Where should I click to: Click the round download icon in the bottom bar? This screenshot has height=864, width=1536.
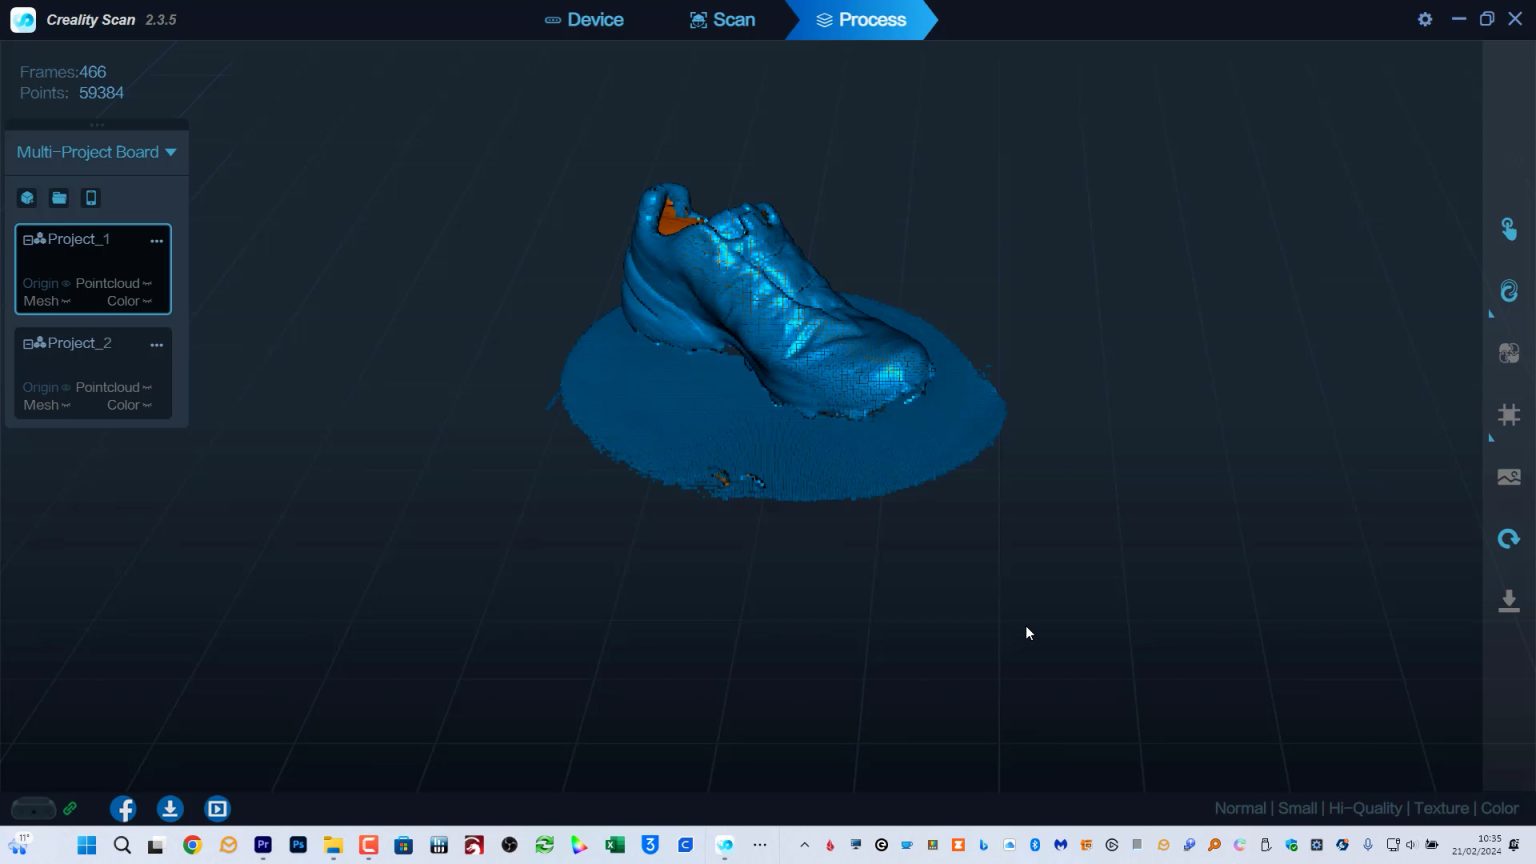click(170, 809)
